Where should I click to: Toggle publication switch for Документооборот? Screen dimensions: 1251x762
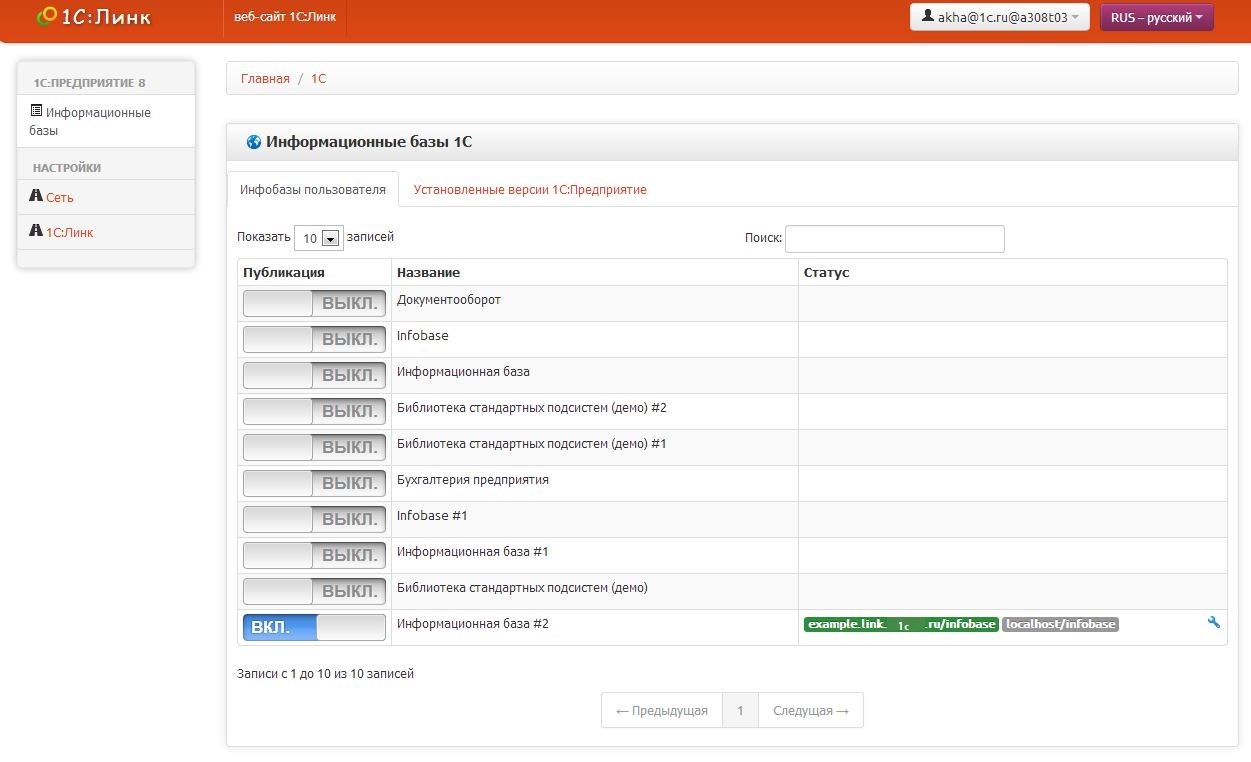point(314,304)
